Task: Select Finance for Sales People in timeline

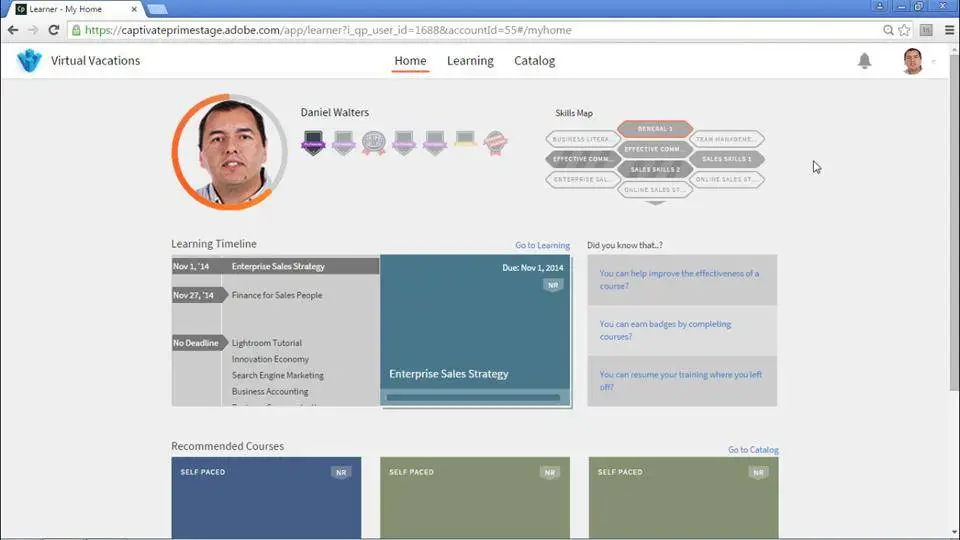Action: pyautogui.click(x=277, y=295)
